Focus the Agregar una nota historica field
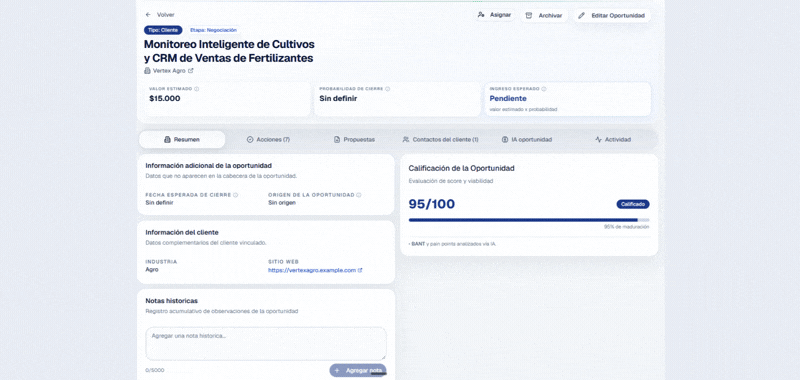Viewport: 800px width, 380px height. [266, 344]
